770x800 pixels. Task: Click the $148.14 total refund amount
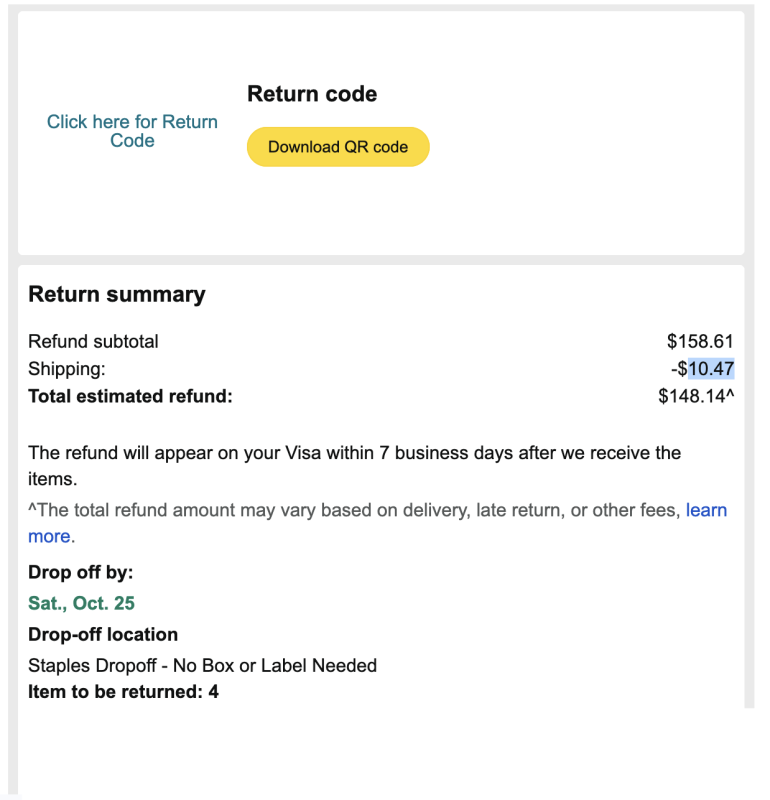pyautogui.click(x=694, y=396)
